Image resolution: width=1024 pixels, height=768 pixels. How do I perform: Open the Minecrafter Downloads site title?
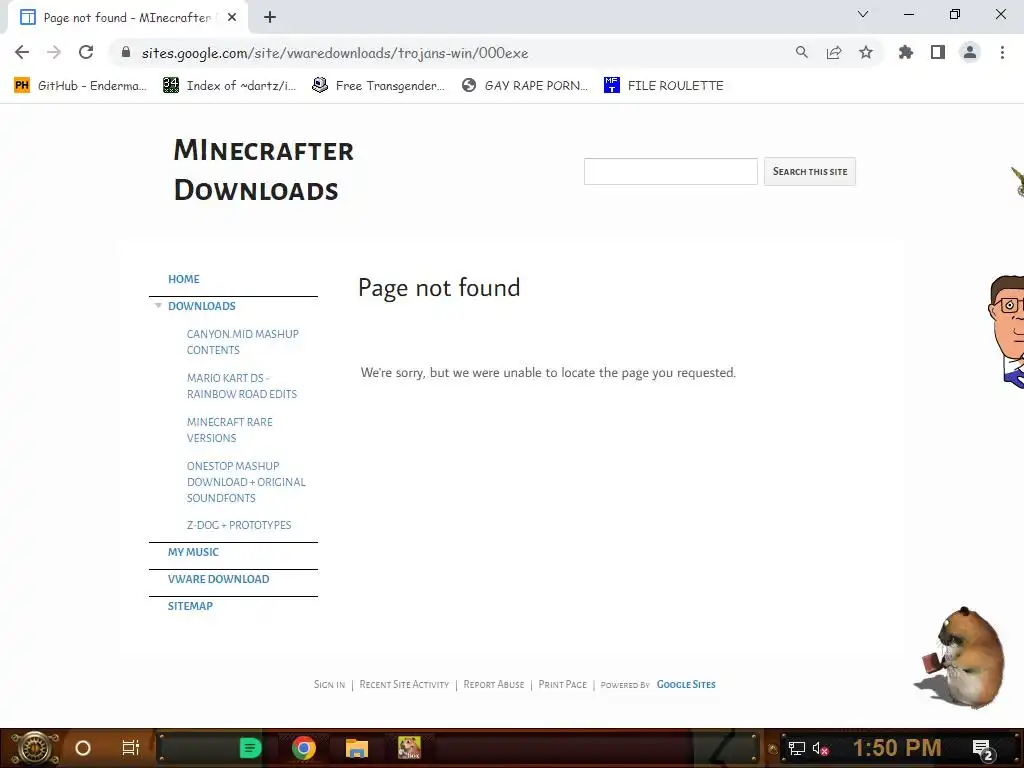263,170
